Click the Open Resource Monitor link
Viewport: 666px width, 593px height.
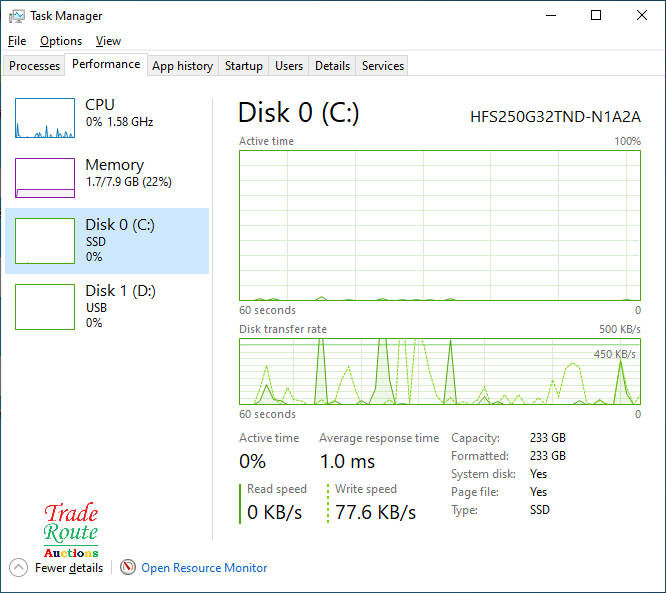[204, 568]
